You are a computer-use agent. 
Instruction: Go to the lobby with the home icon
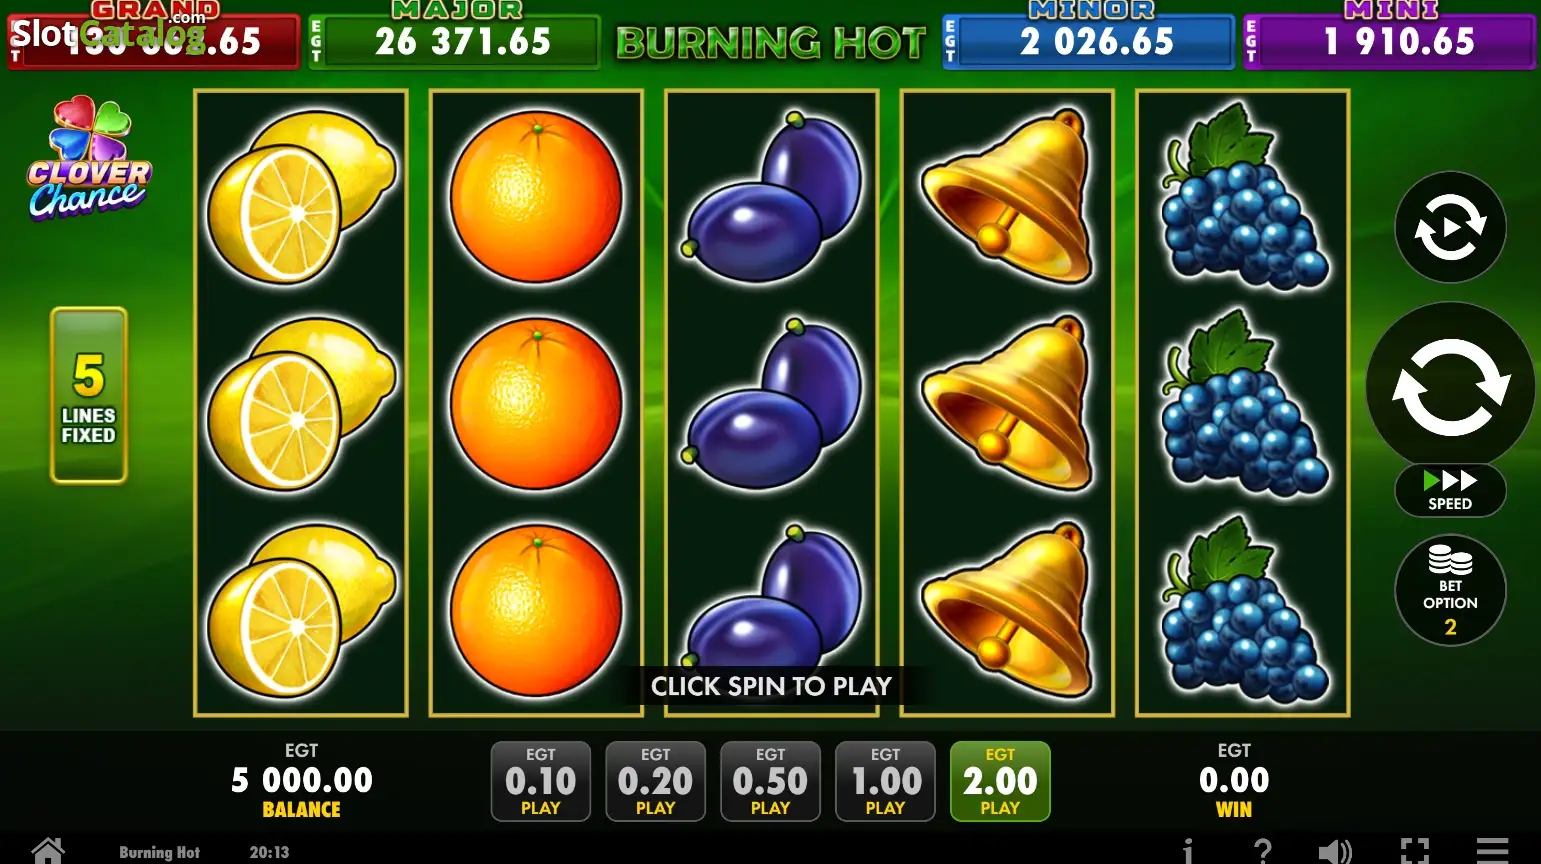tap(48, 851)
